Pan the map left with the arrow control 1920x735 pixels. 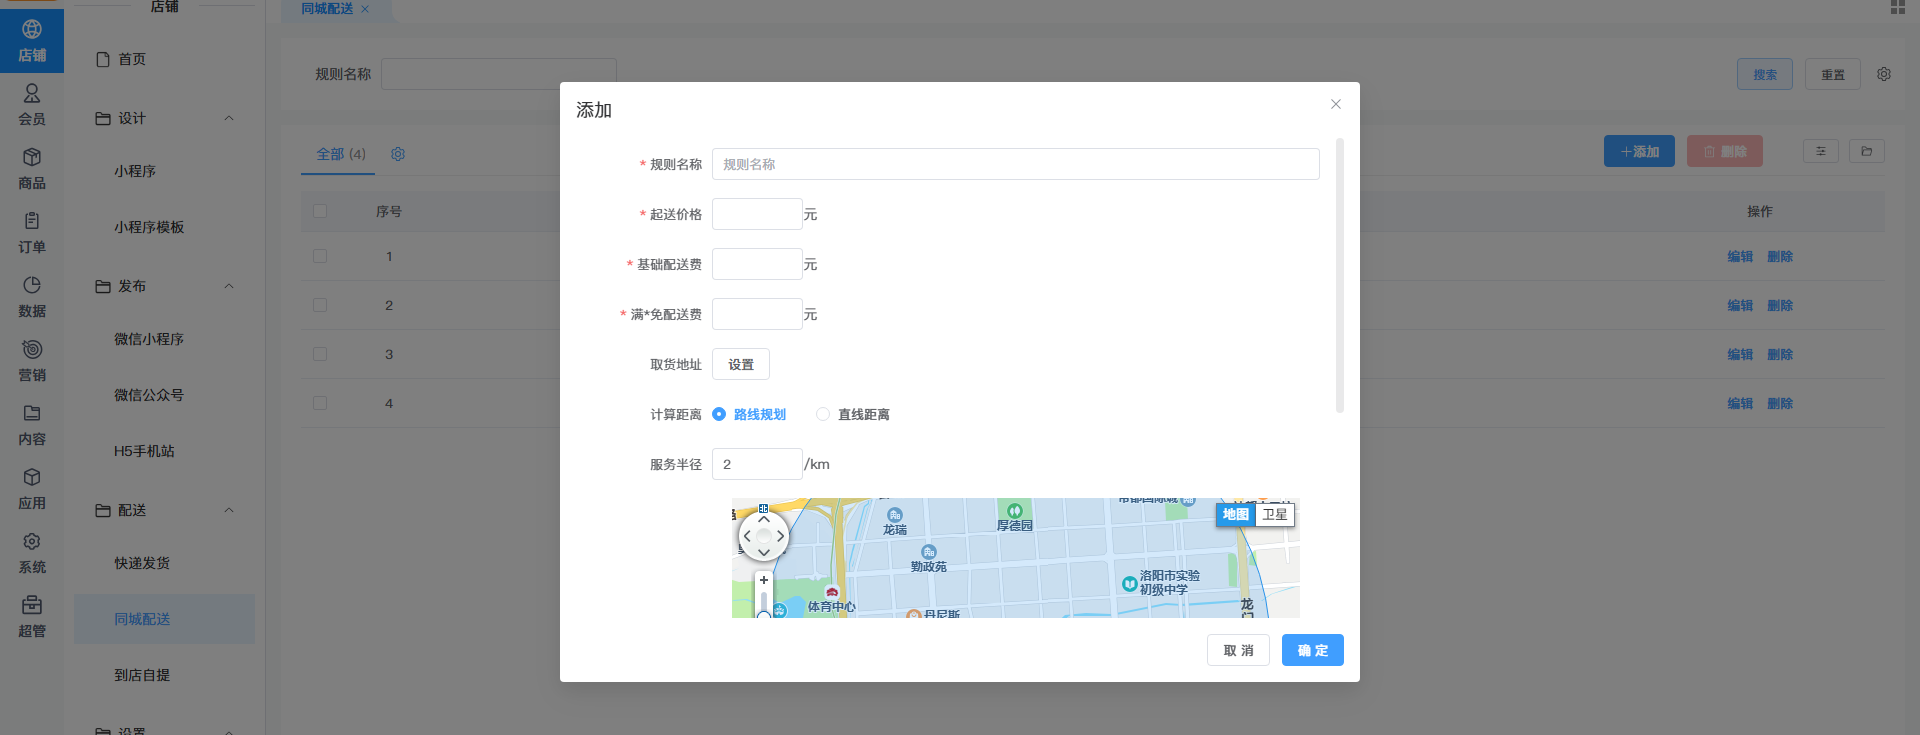tap(747, 536)
